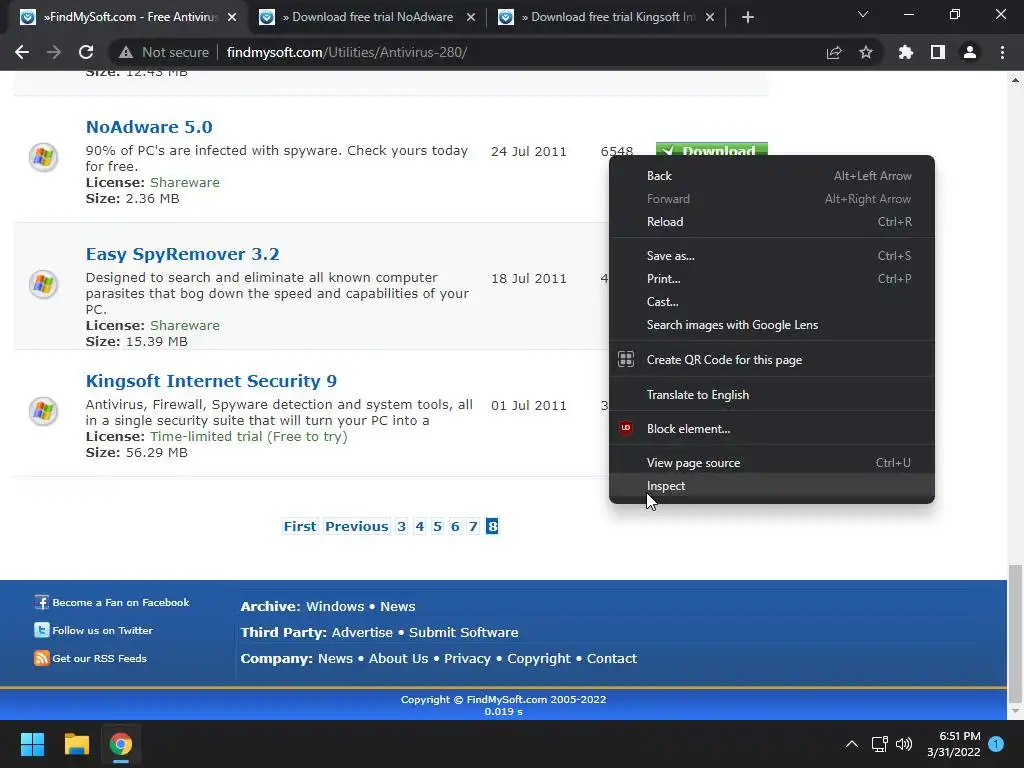This screenshot has height=768, width=1024.
Task: Open a new tab with the plus button
Action: (x=748, y=17)
